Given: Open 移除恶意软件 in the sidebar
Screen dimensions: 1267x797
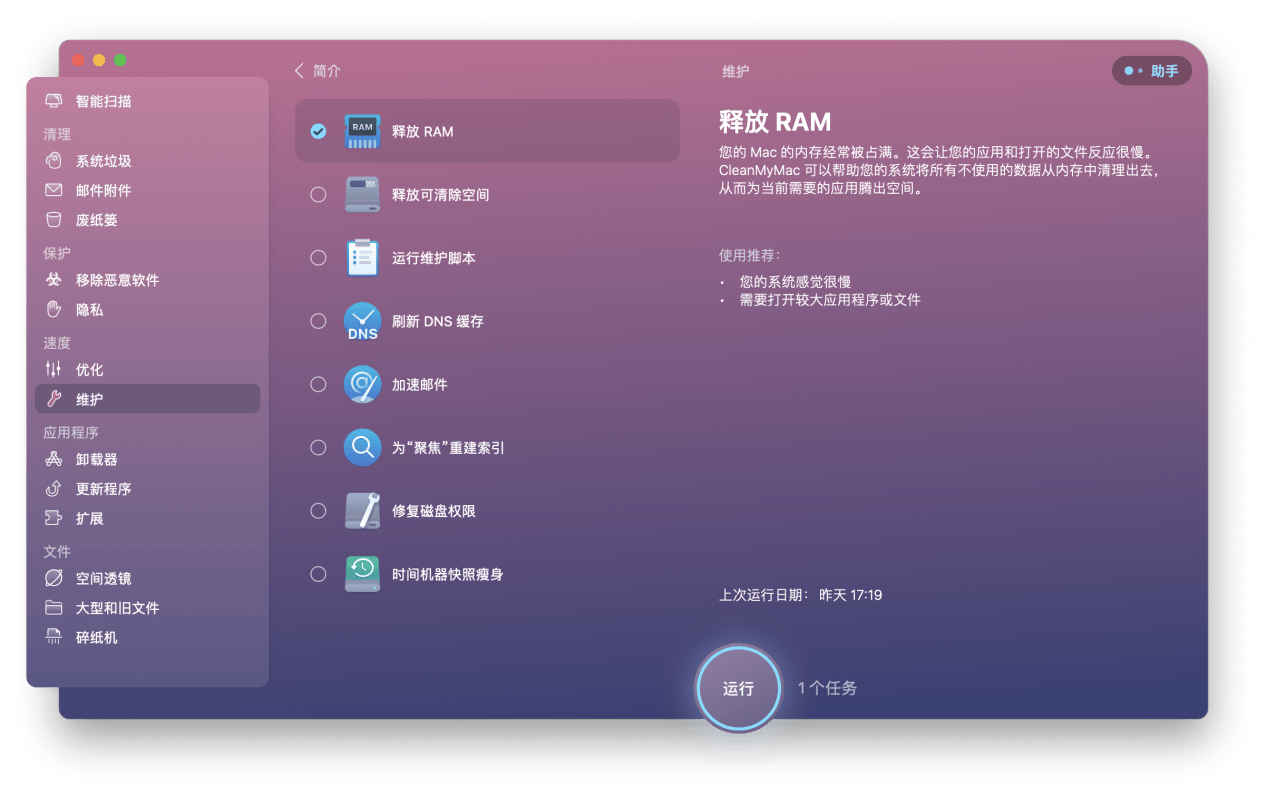Looking at the screenshot, I should click(x=100, y=279).
